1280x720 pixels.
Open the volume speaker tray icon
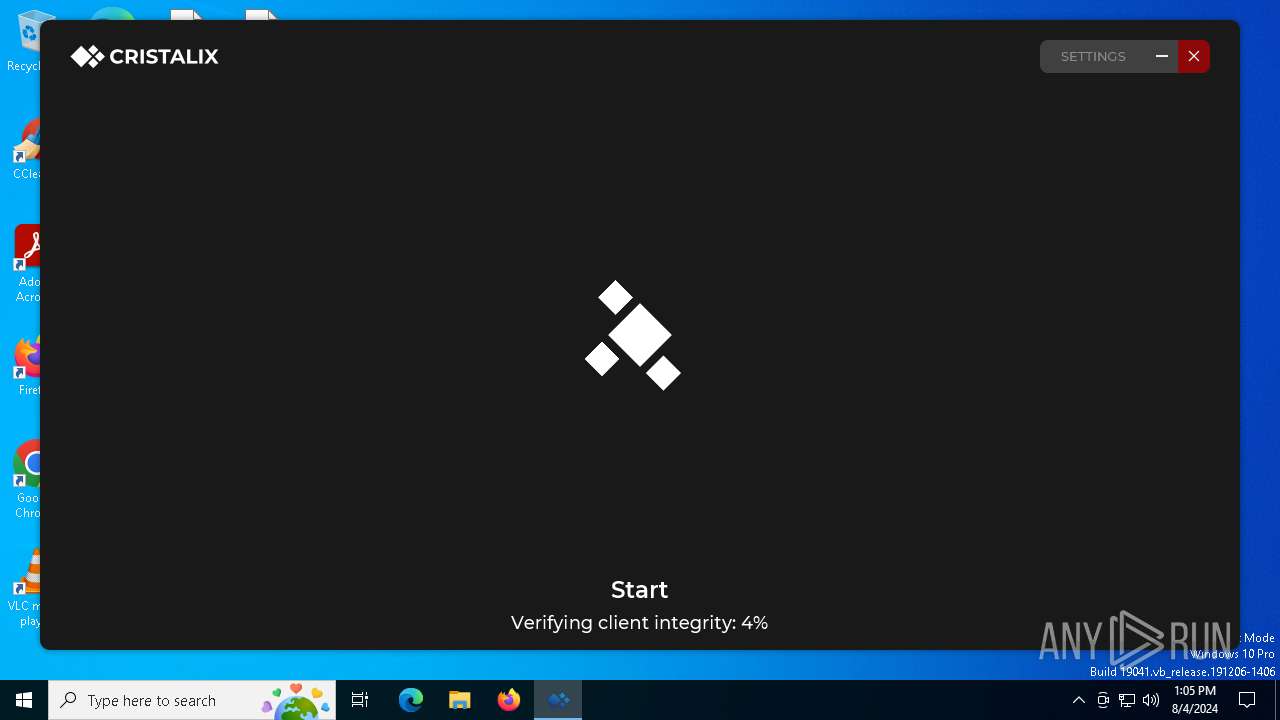click(x=1151, y=700)
